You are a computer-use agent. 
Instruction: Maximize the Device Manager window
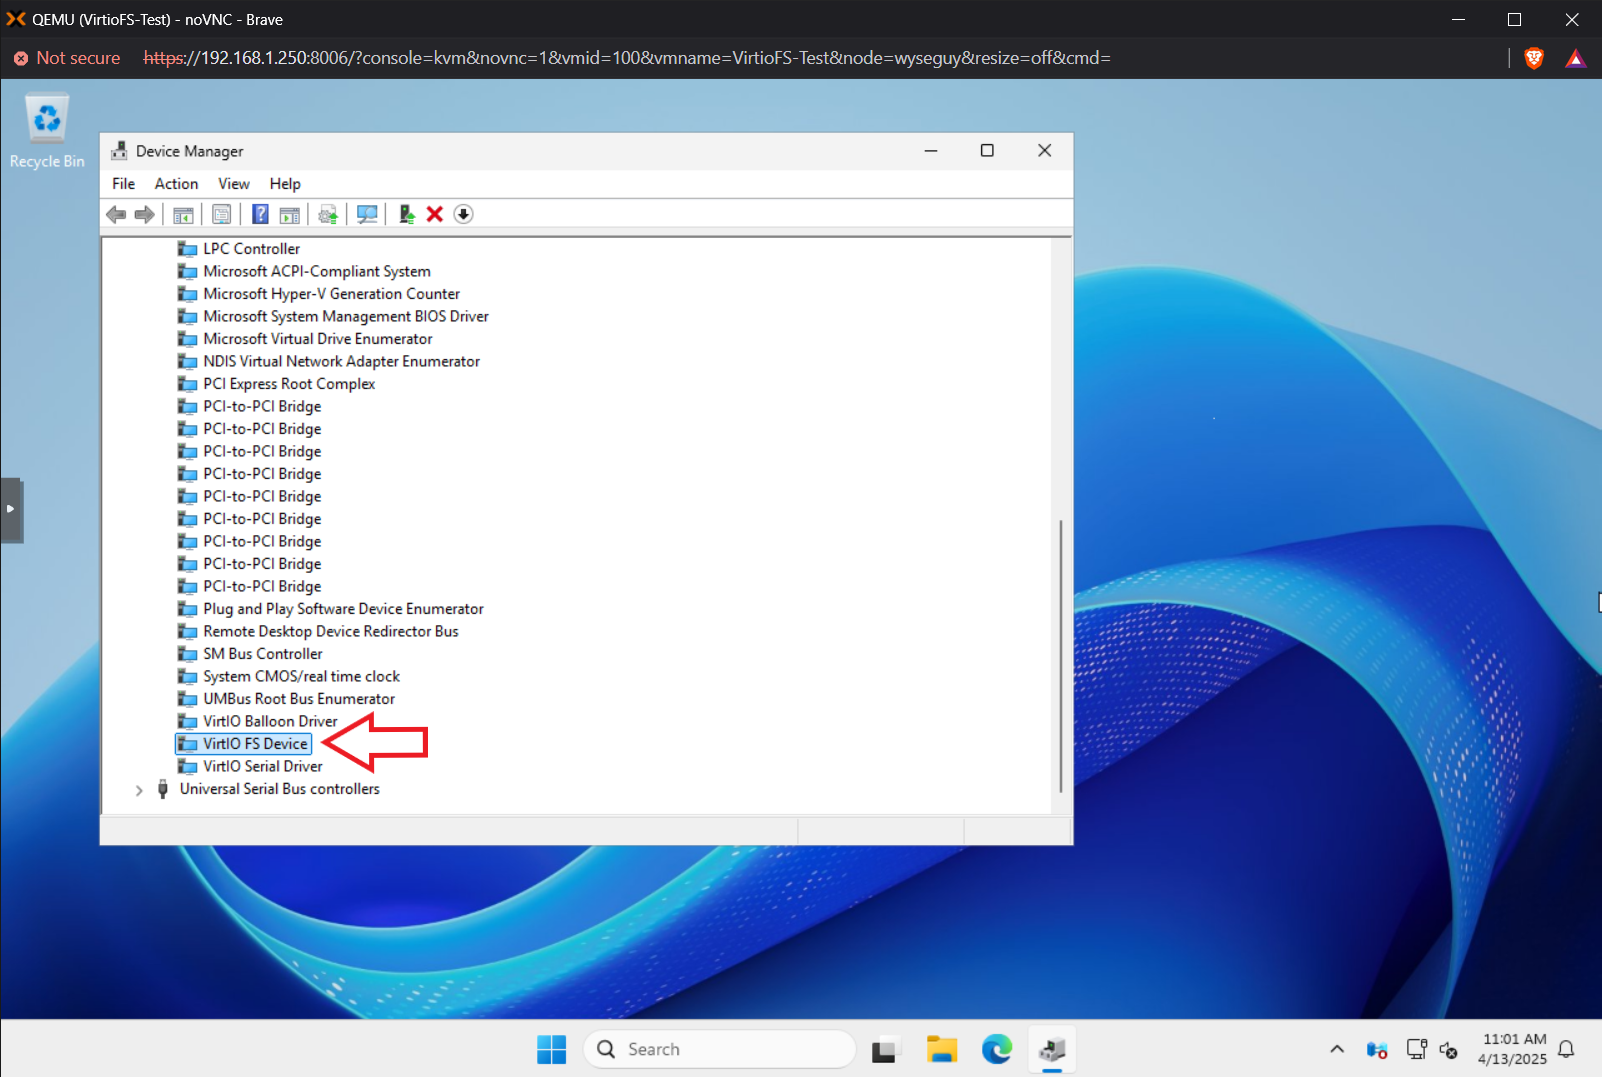tap(987, 151)
